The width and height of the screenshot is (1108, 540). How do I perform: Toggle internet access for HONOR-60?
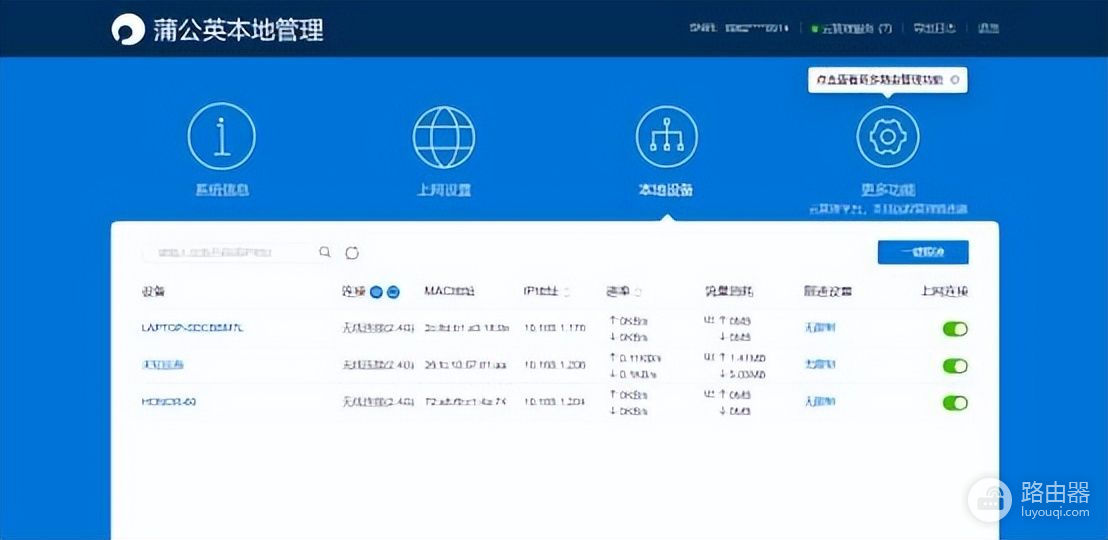tap(955, 402)
